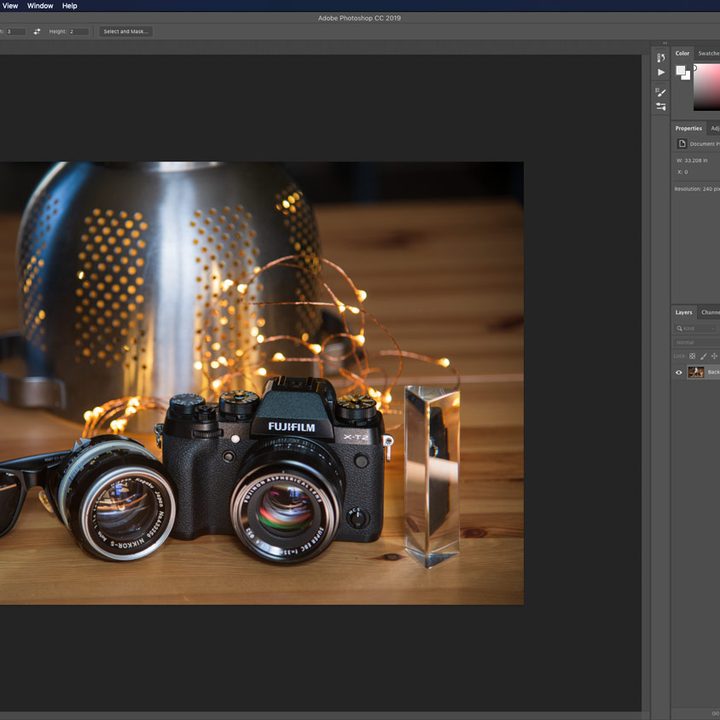
Task: Open the Normal blend mode dropdown
Action: [x=697, y=342]
